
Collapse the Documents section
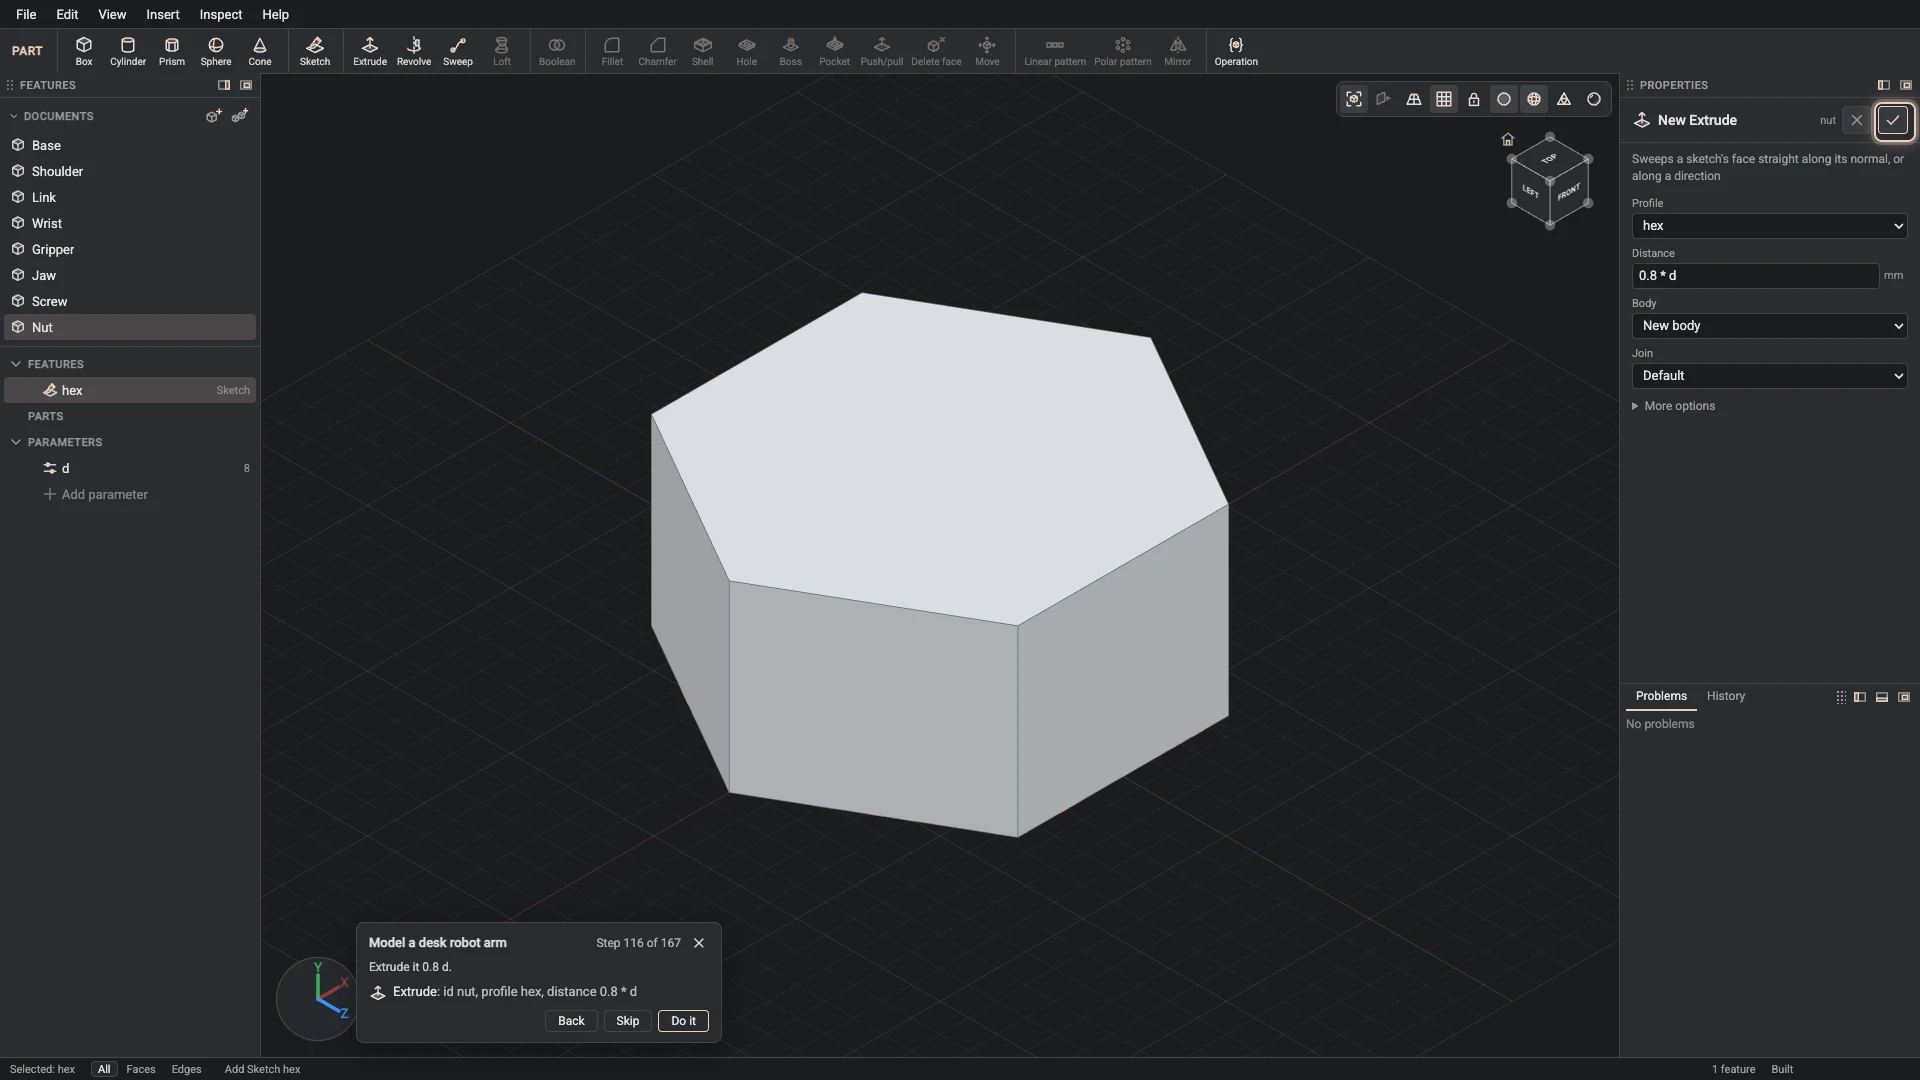point(14,116)
